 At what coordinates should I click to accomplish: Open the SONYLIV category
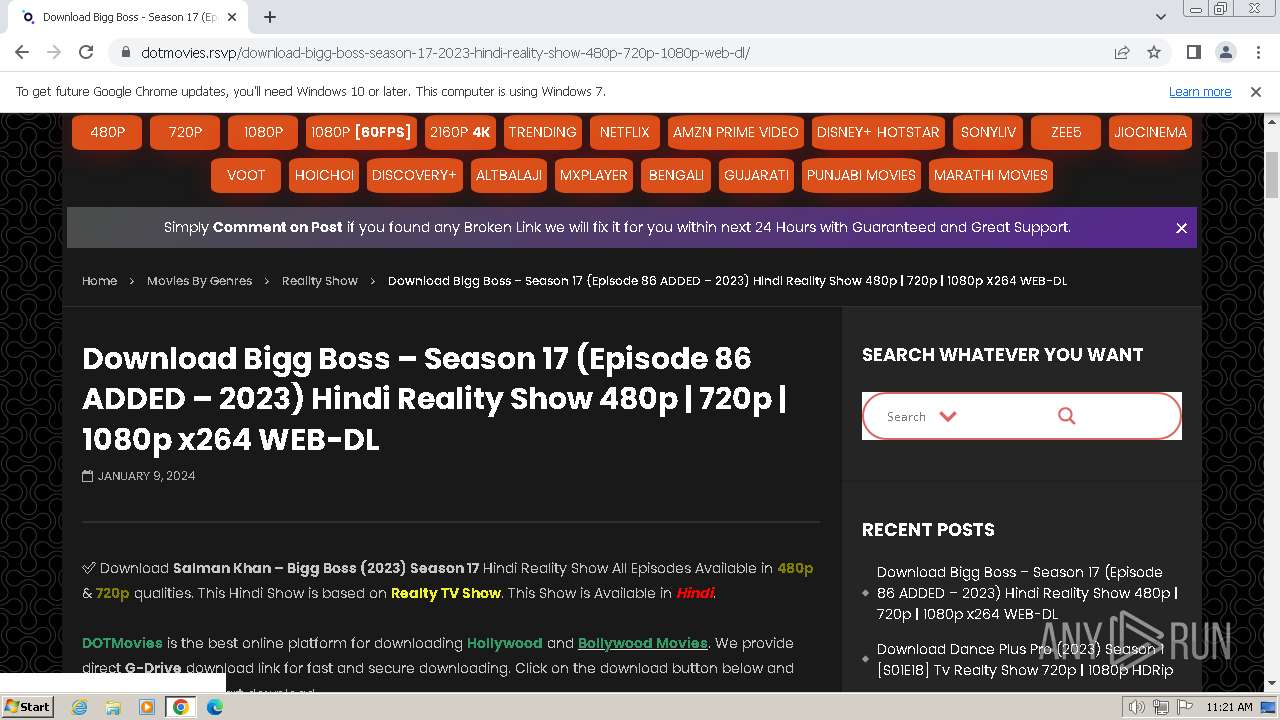(x=988, y=132)
